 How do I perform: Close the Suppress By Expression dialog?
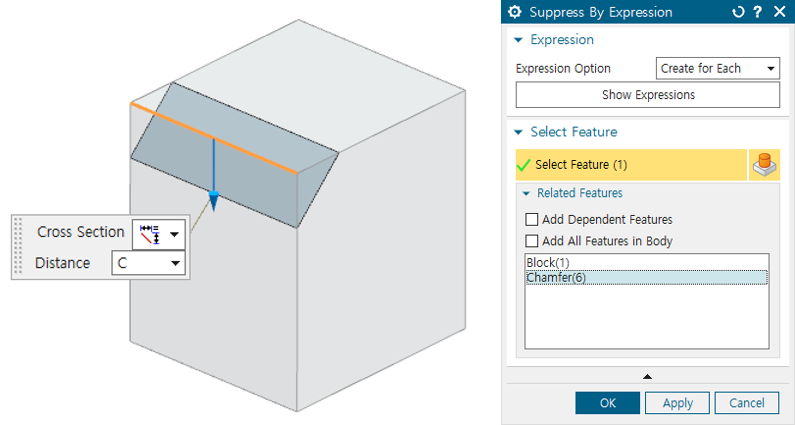coord(779,12)
